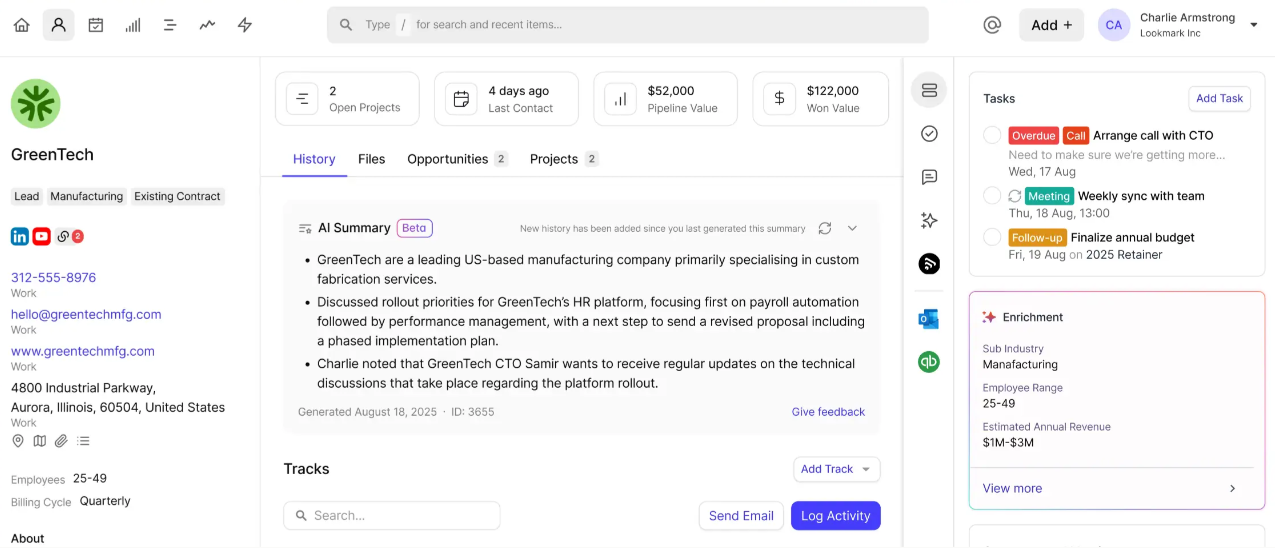The height and width of the screenshot is (548, 1275).
Task: Open the sparkle AI sidebar icon
Action: (x=929, y=220)
